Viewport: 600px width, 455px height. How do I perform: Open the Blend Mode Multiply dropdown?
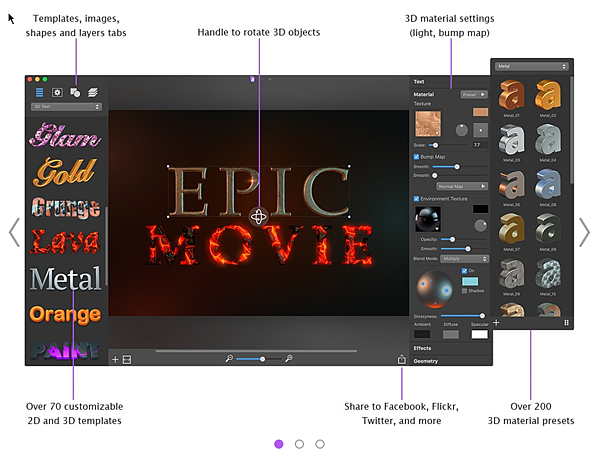(465, 259)
